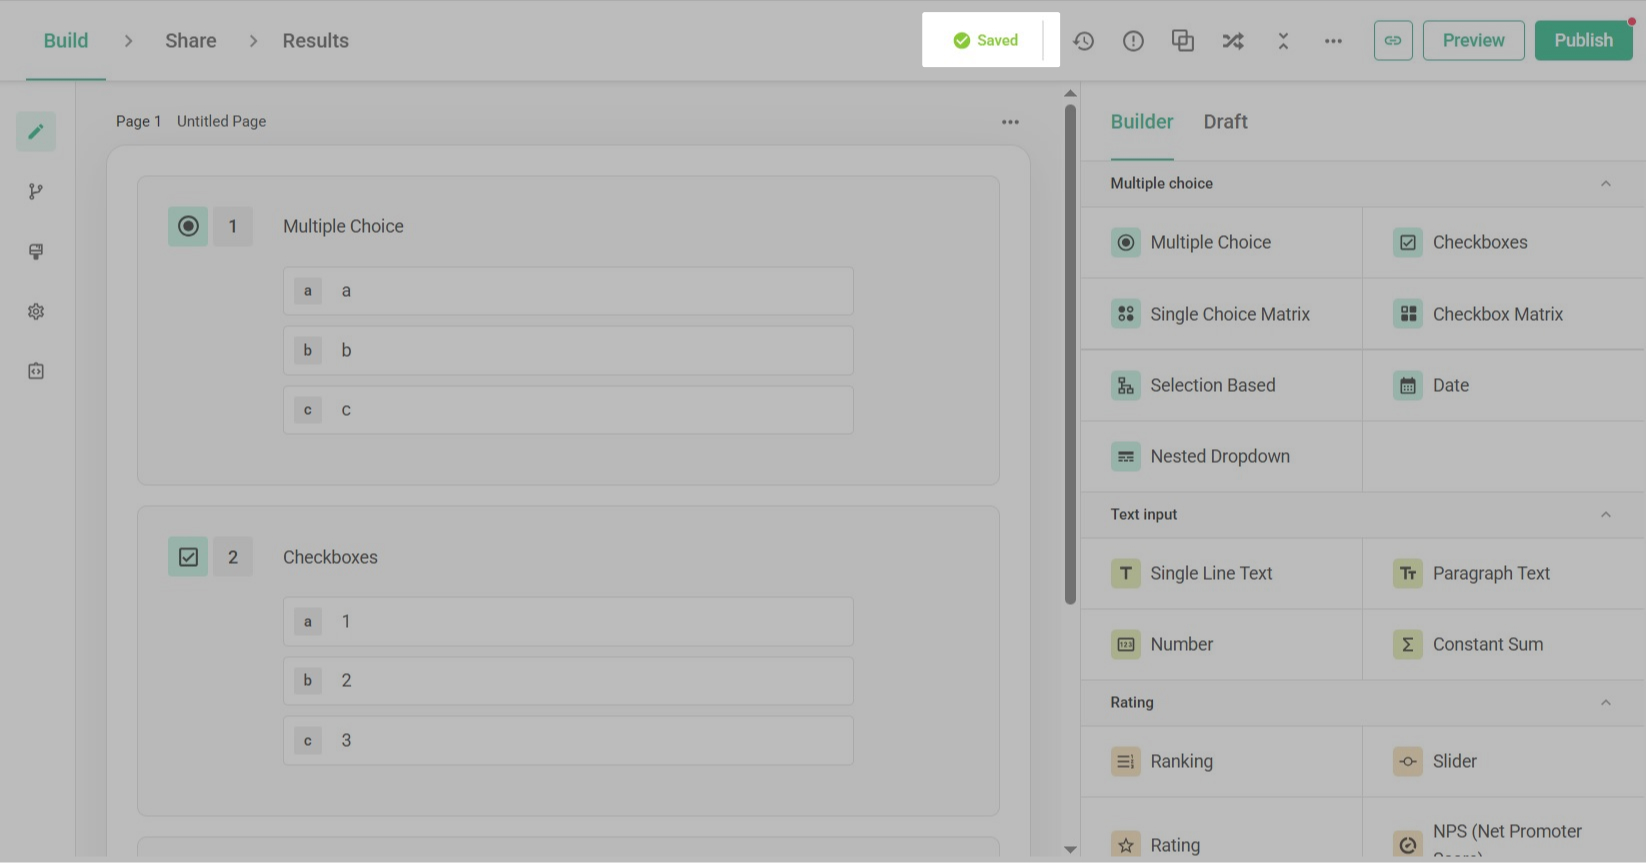The height and width of the screenshot is (863, 1646).
Task: Collapse the Rating section
Action: [1605, 703]
